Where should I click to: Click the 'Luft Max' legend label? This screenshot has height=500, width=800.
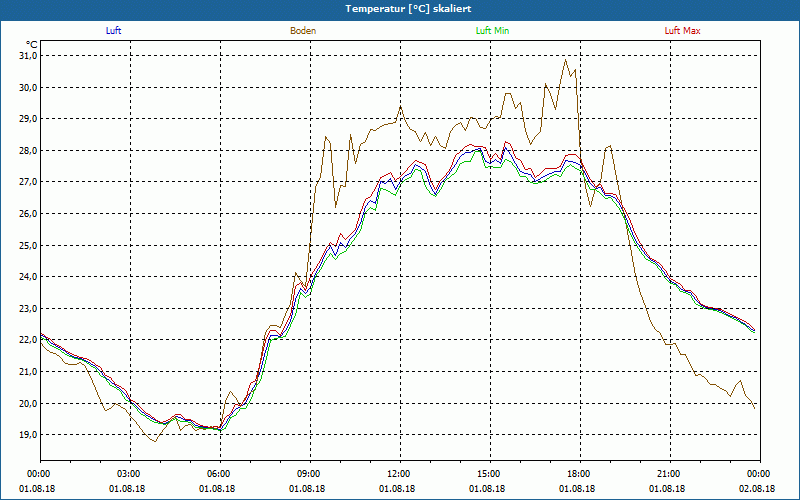682,31
